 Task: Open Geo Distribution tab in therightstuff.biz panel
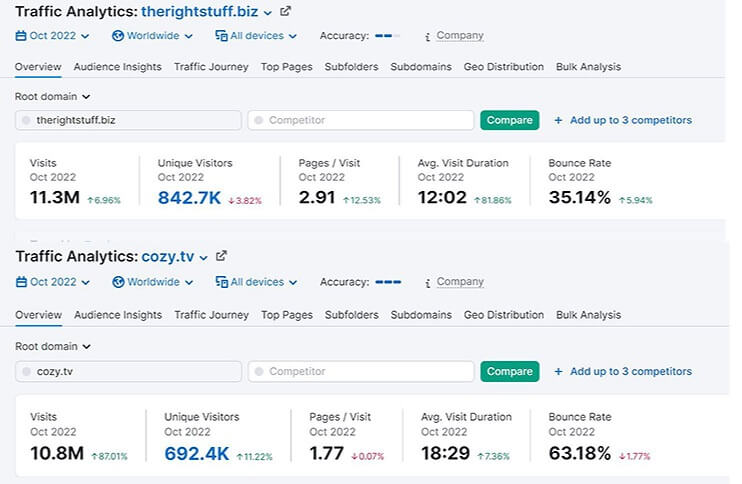[x=504, y=67]
